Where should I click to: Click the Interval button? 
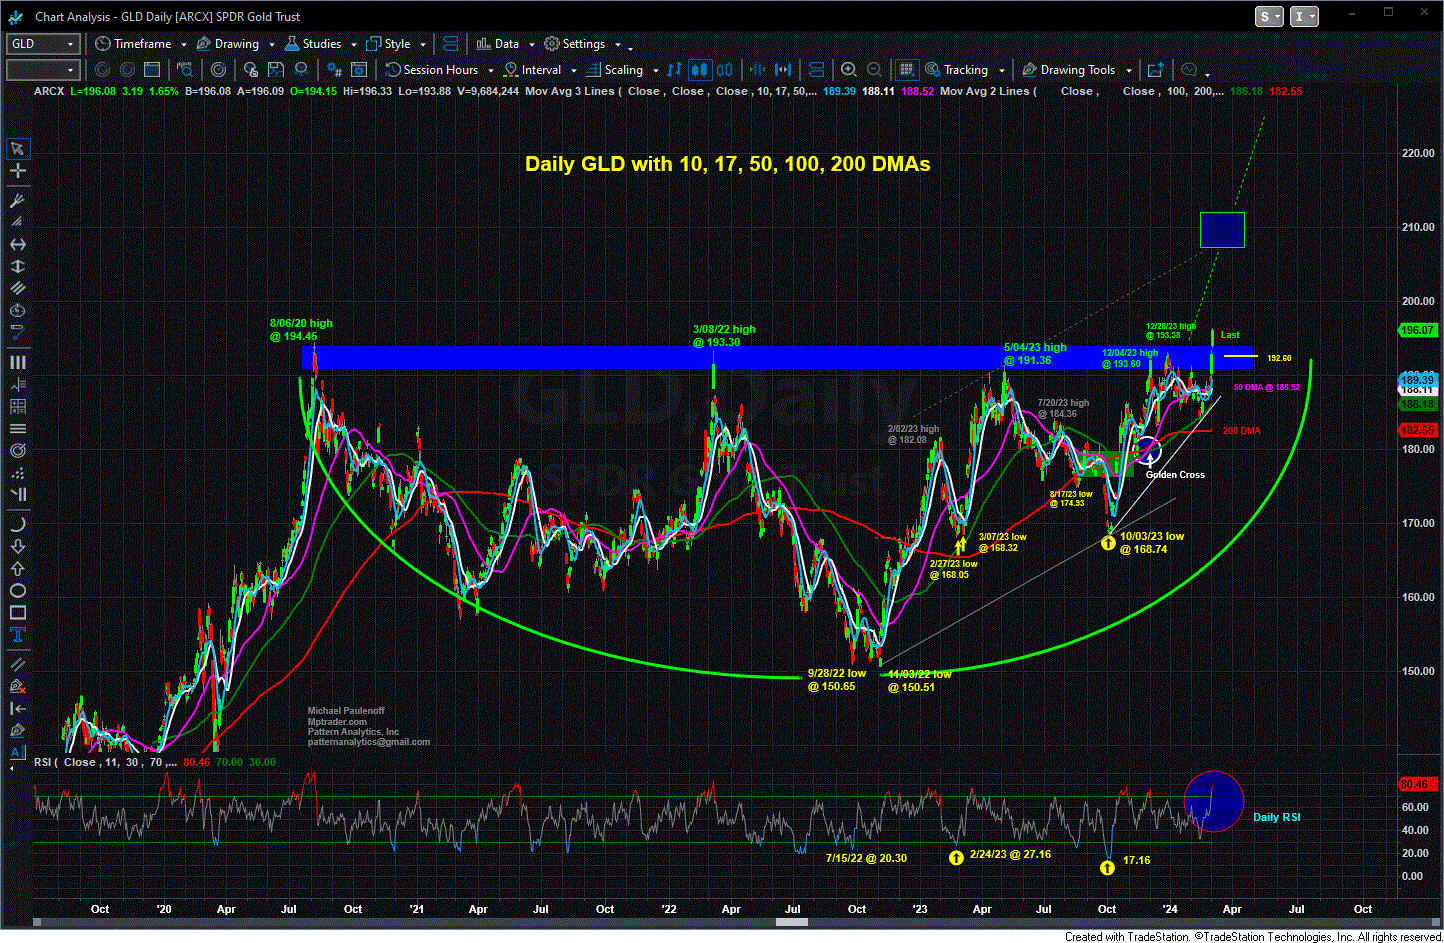coord(533,70)
